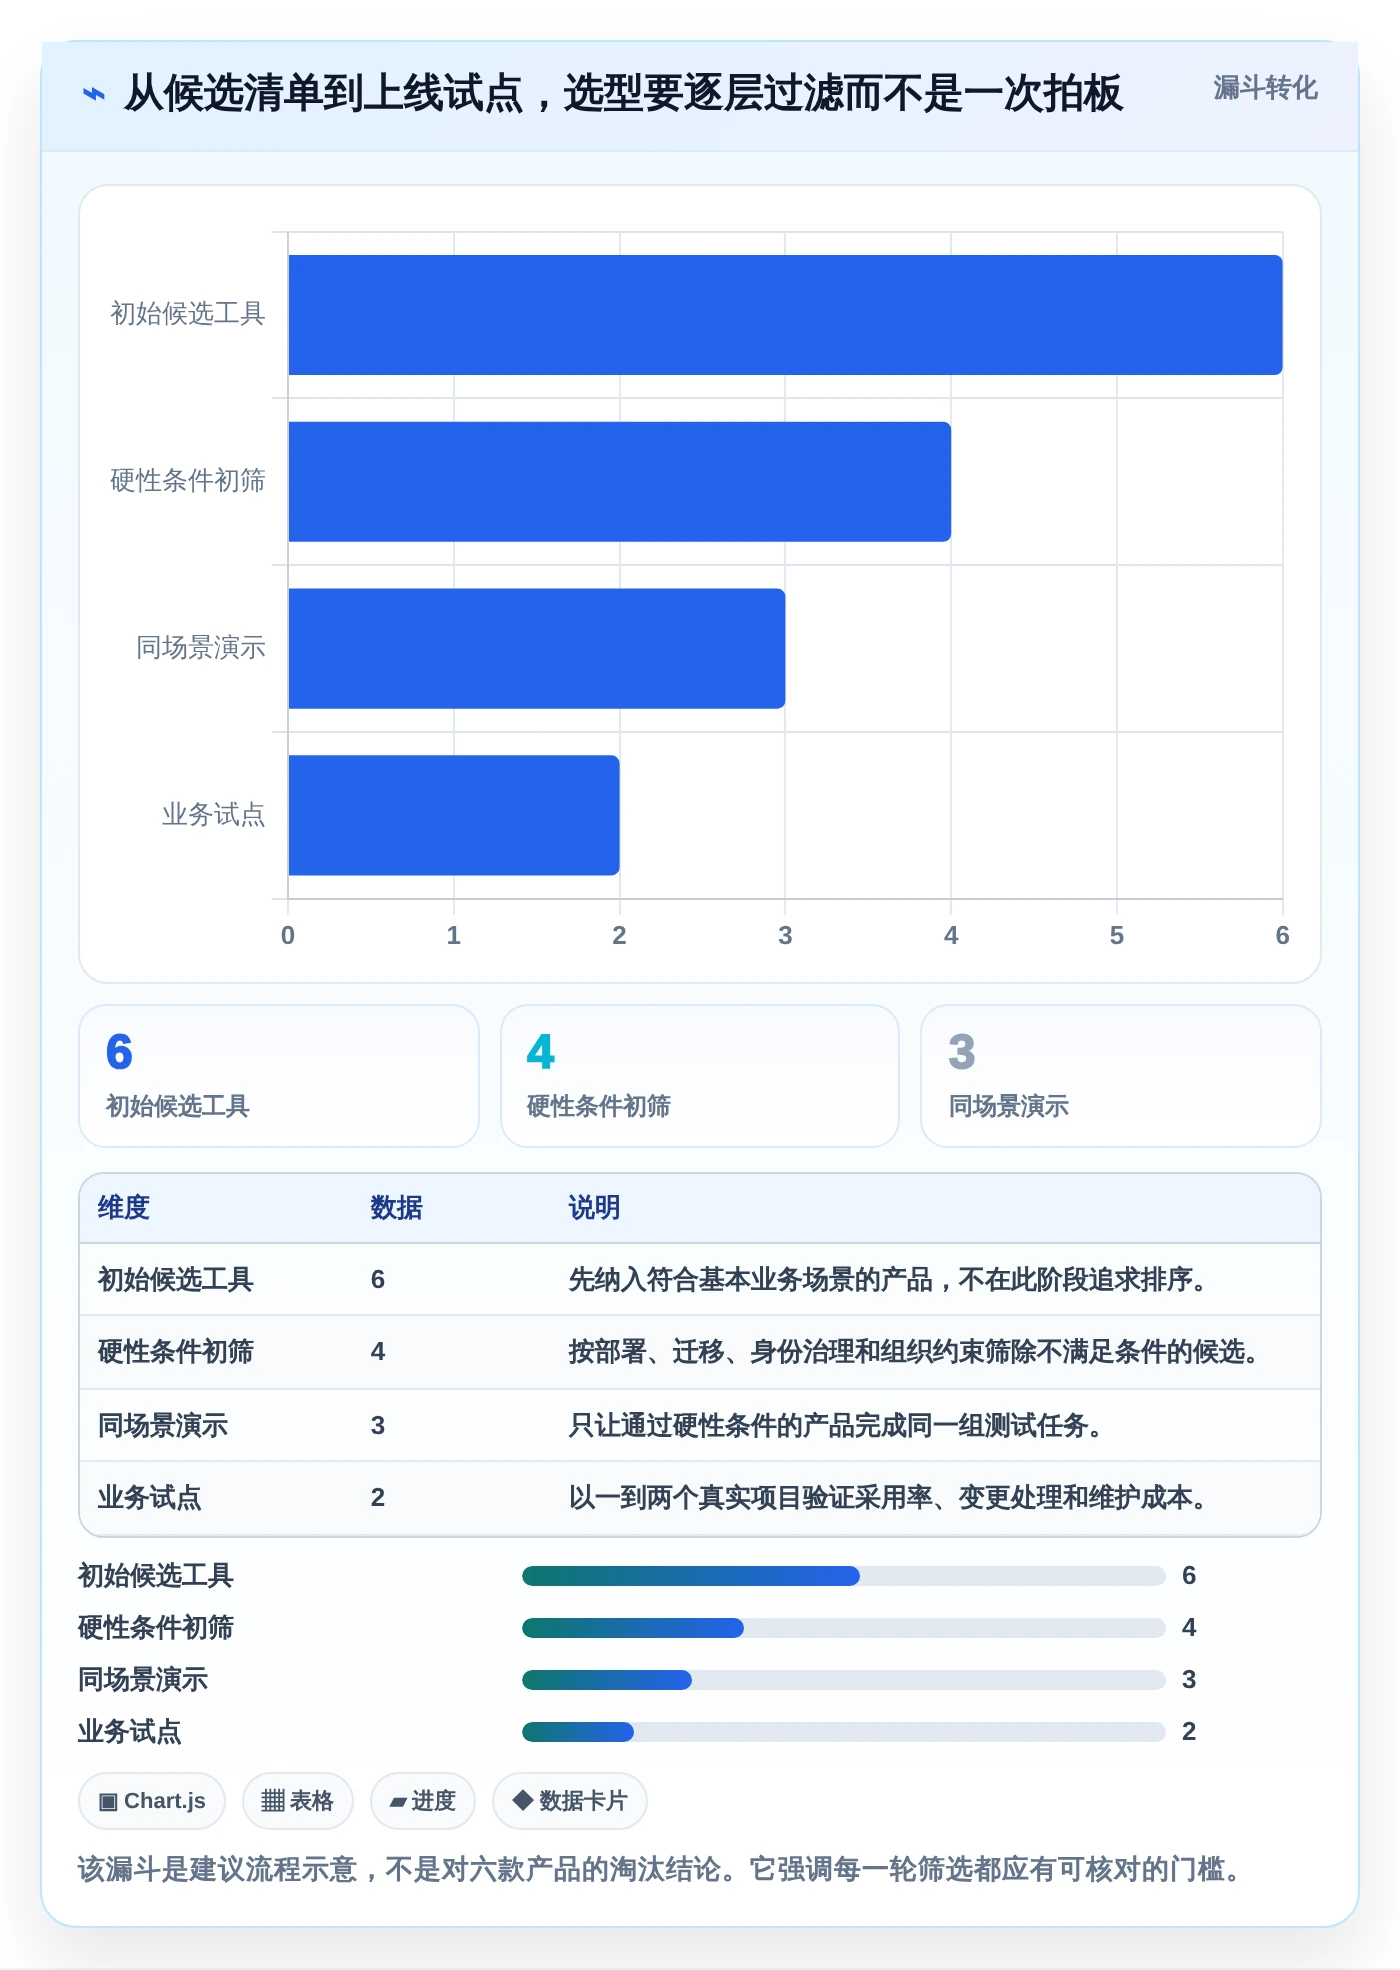
Task: Click the 同场景演示 label in progress list
Action: (x=143, y=1680)
